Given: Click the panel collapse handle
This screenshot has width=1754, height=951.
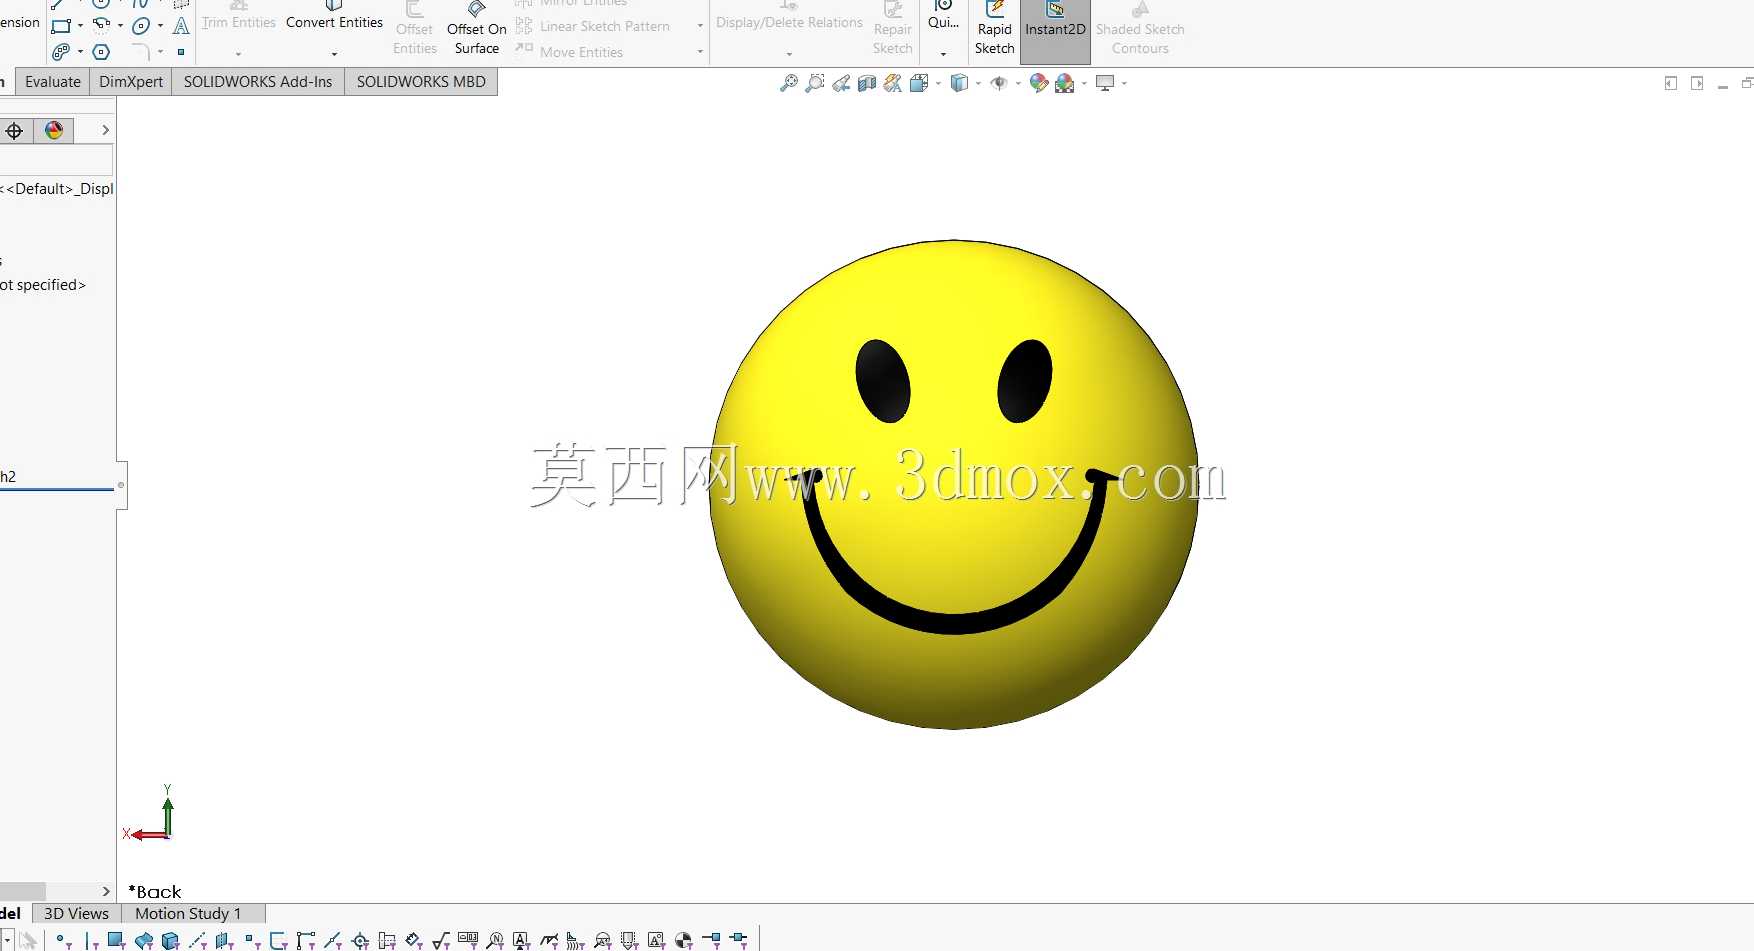Looking at the screenshot, I should (121, 485).
